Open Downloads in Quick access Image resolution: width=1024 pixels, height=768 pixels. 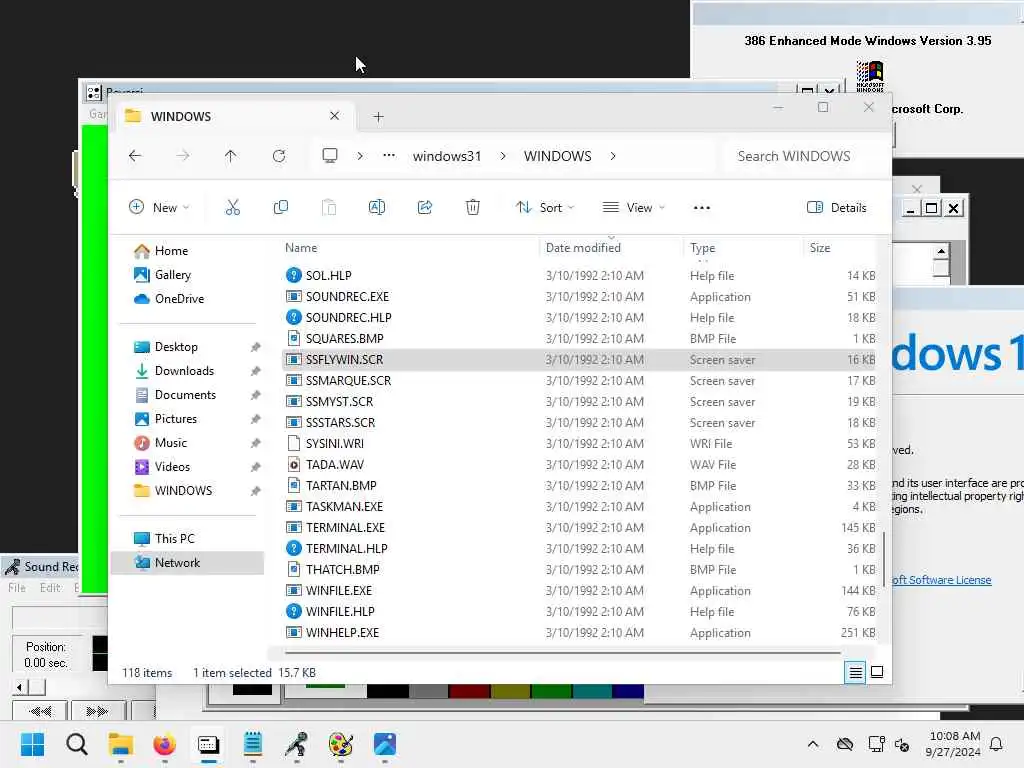pyautogui.click(x=184, y=371)
